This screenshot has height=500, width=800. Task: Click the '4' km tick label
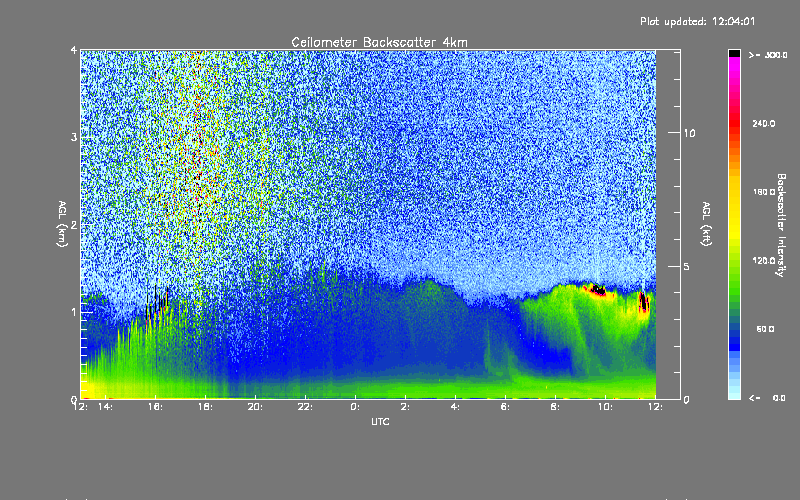74,50
